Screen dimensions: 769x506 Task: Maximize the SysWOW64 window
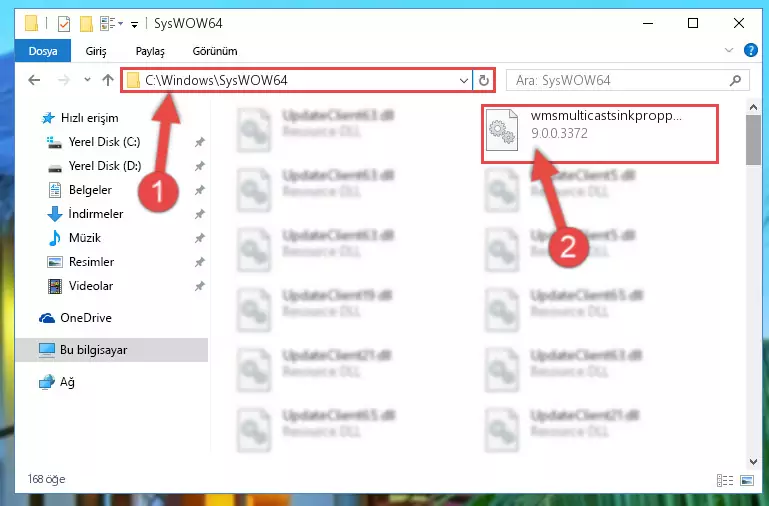click(692, 23)
